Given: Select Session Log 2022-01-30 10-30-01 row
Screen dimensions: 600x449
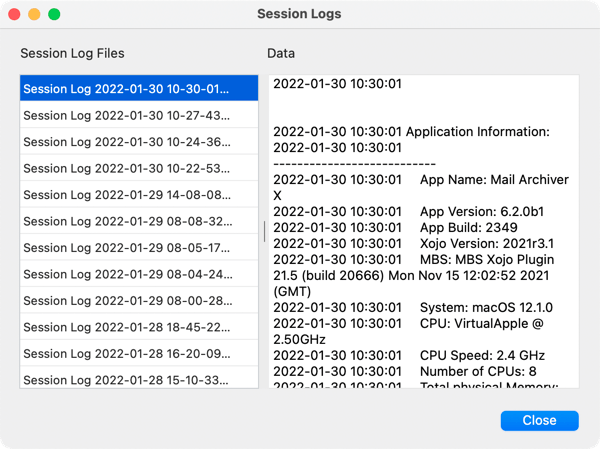Looking at the screenshot, I should coord(139,88).
